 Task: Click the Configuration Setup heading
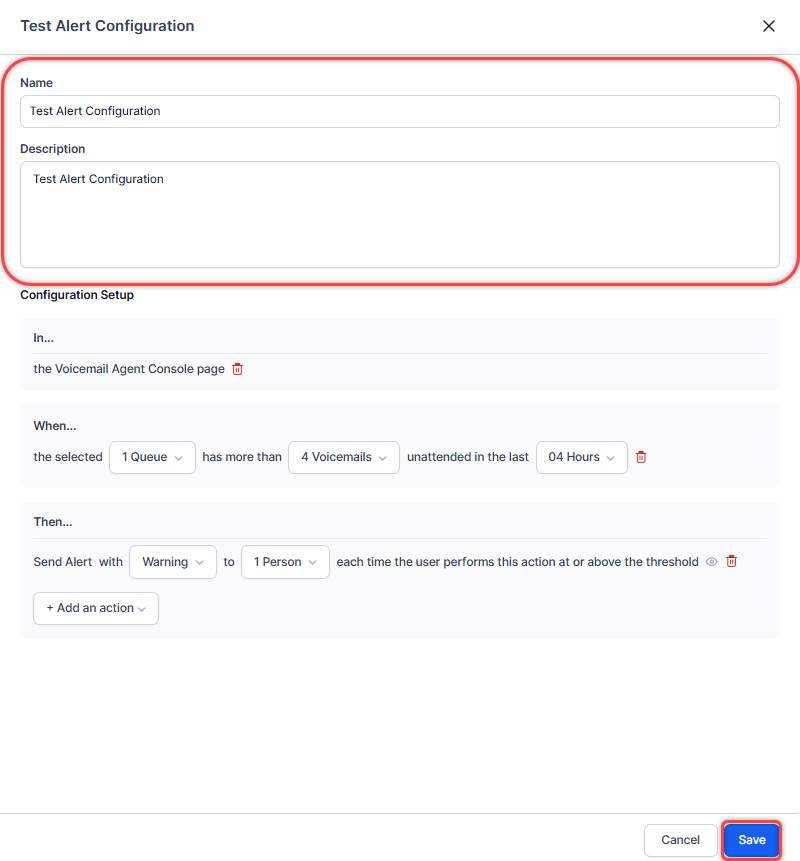(x=77, y=295)
